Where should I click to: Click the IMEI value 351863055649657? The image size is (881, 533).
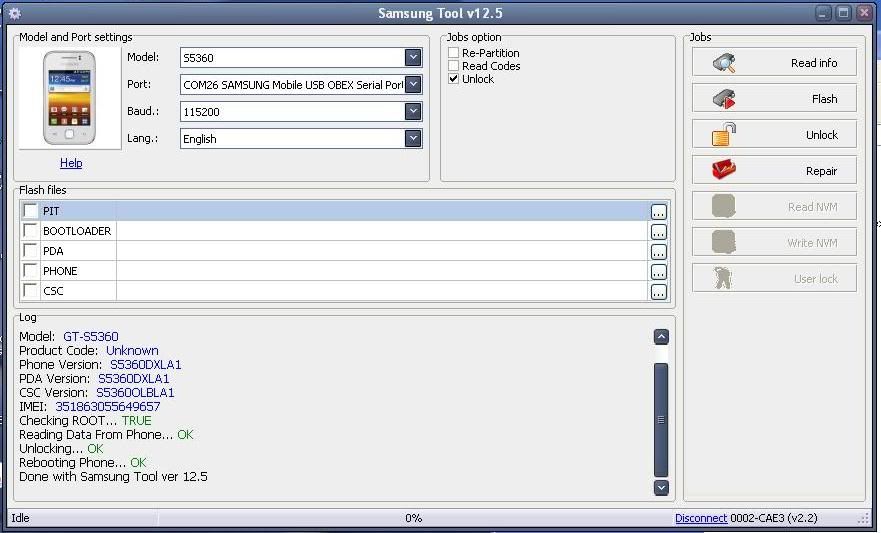[108, 406]
